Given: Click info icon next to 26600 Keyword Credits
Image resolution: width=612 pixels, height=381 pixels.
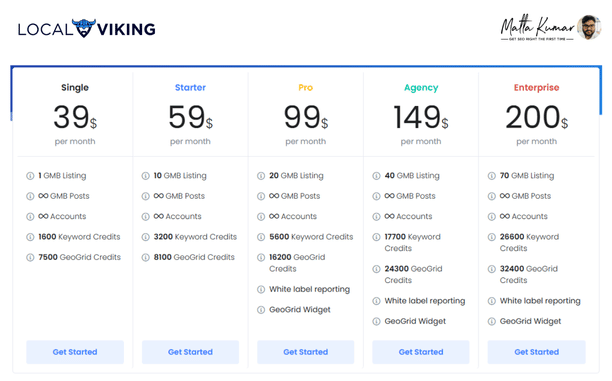Looking at the screenshot, I should [492, 237].
